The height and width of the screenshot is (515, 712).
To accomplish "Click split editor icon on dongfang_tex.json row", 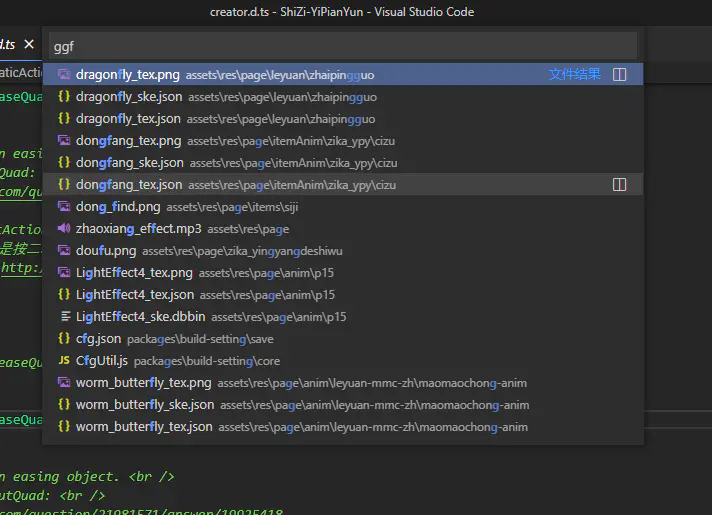I will 619,185.
